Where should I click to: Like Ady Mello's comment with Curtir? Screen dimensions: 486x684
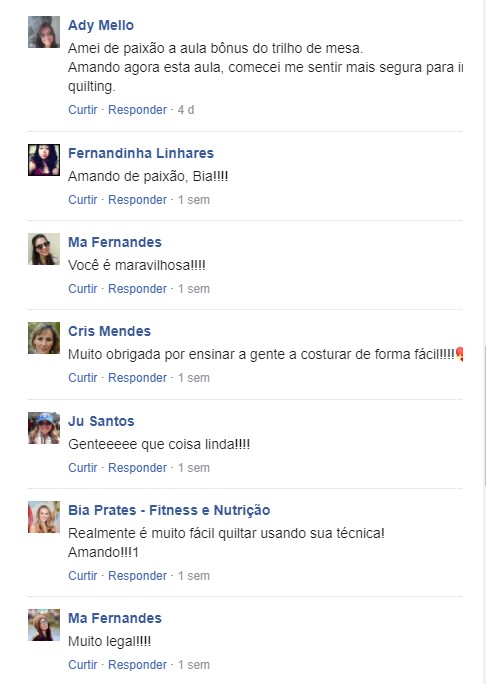[82, 110]
